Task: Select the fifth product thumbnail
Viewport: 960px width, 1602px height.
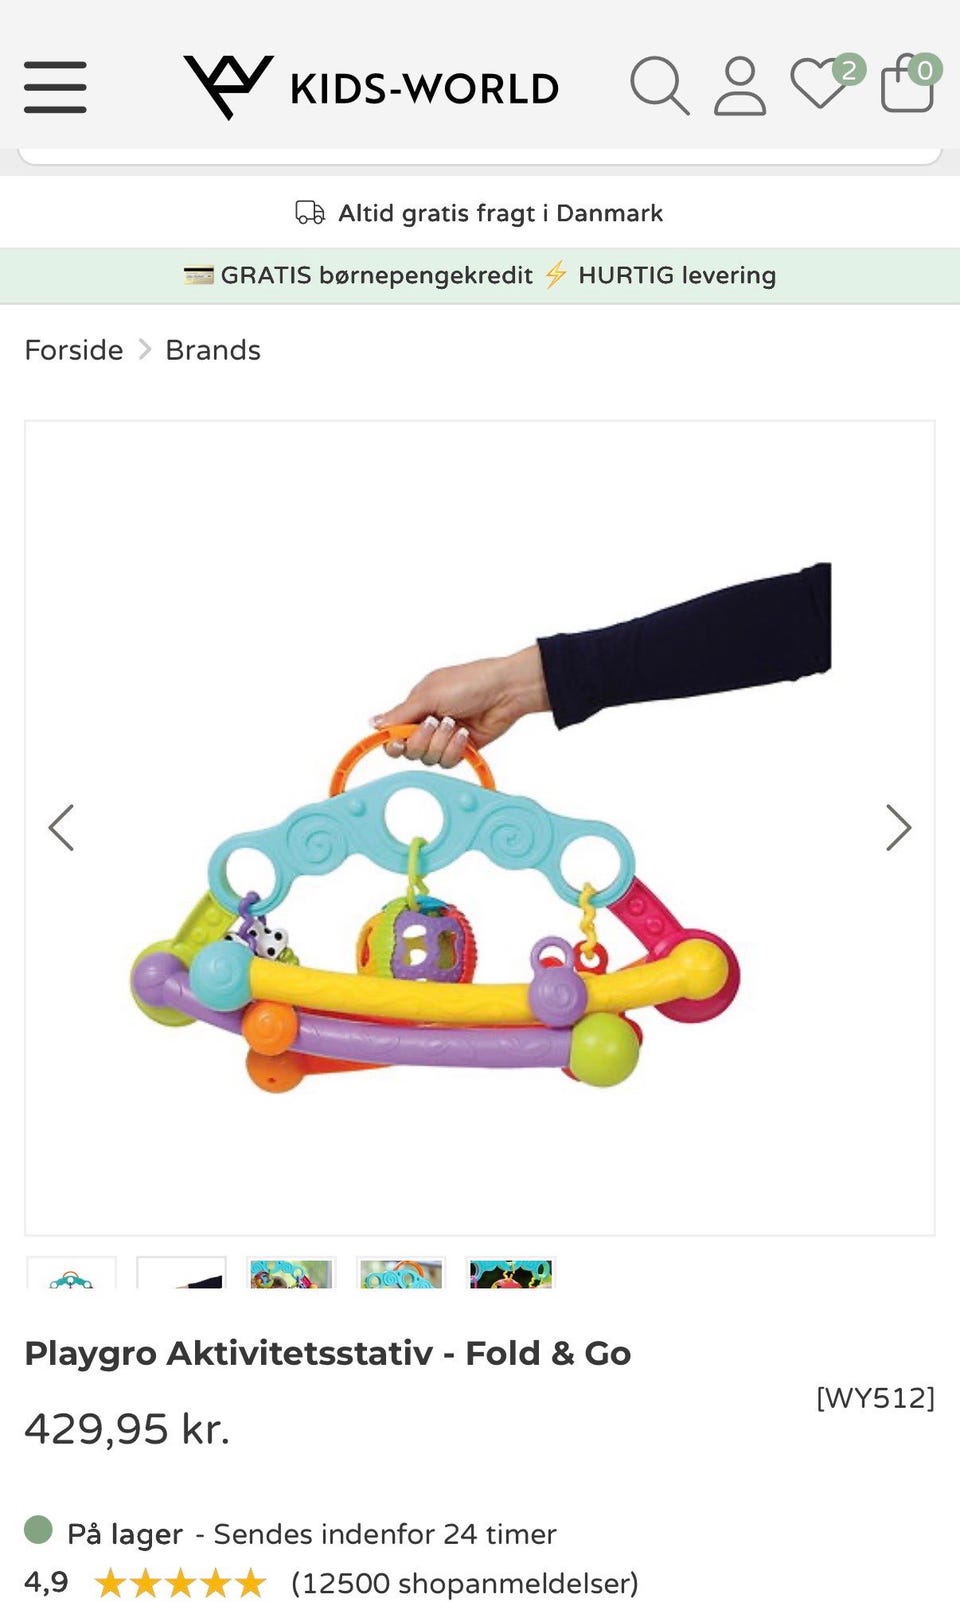Action: click(511, 1272)
